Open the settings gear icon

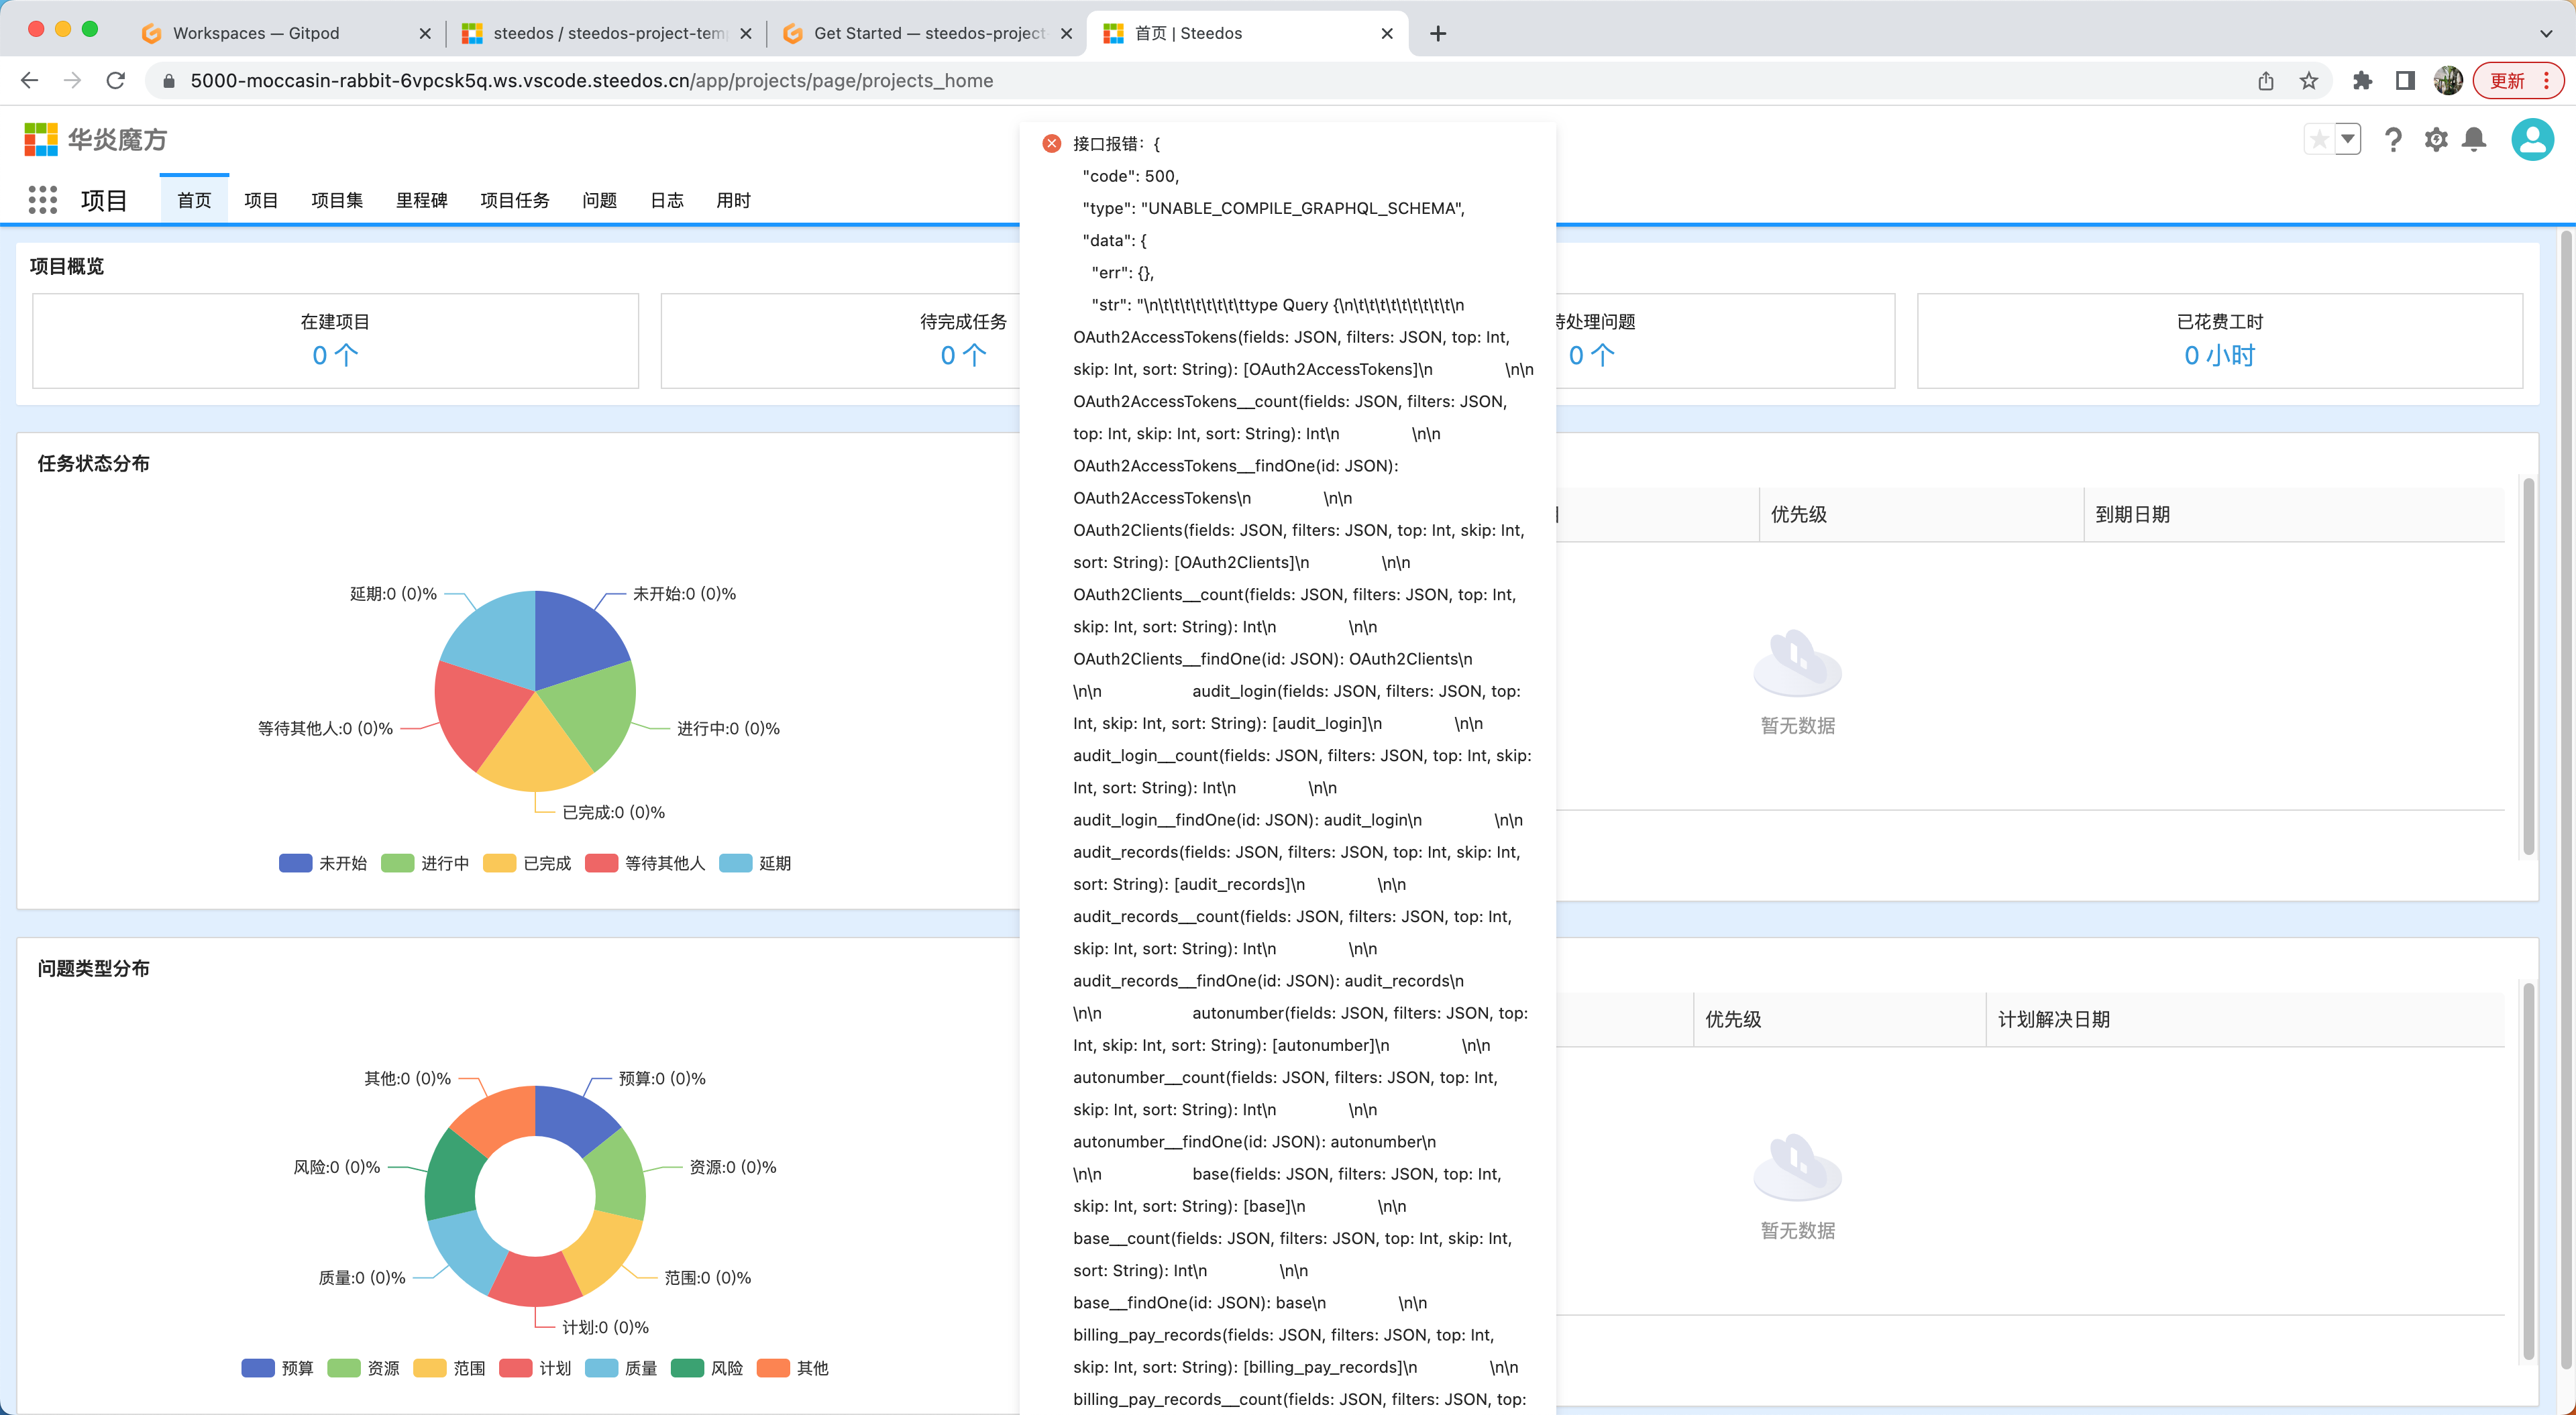pyautogui.click(x=2436, y=140)
